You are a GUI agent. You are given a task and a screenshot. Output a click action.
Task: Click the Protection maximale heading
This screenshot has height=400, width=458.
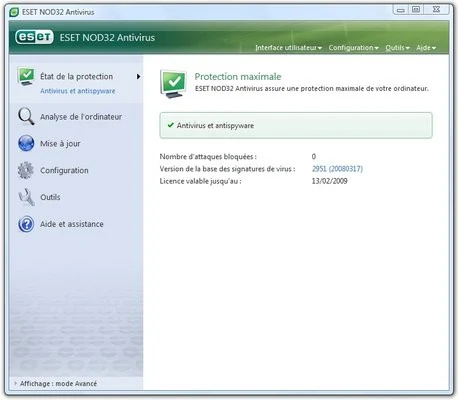[x=238, y=77]
